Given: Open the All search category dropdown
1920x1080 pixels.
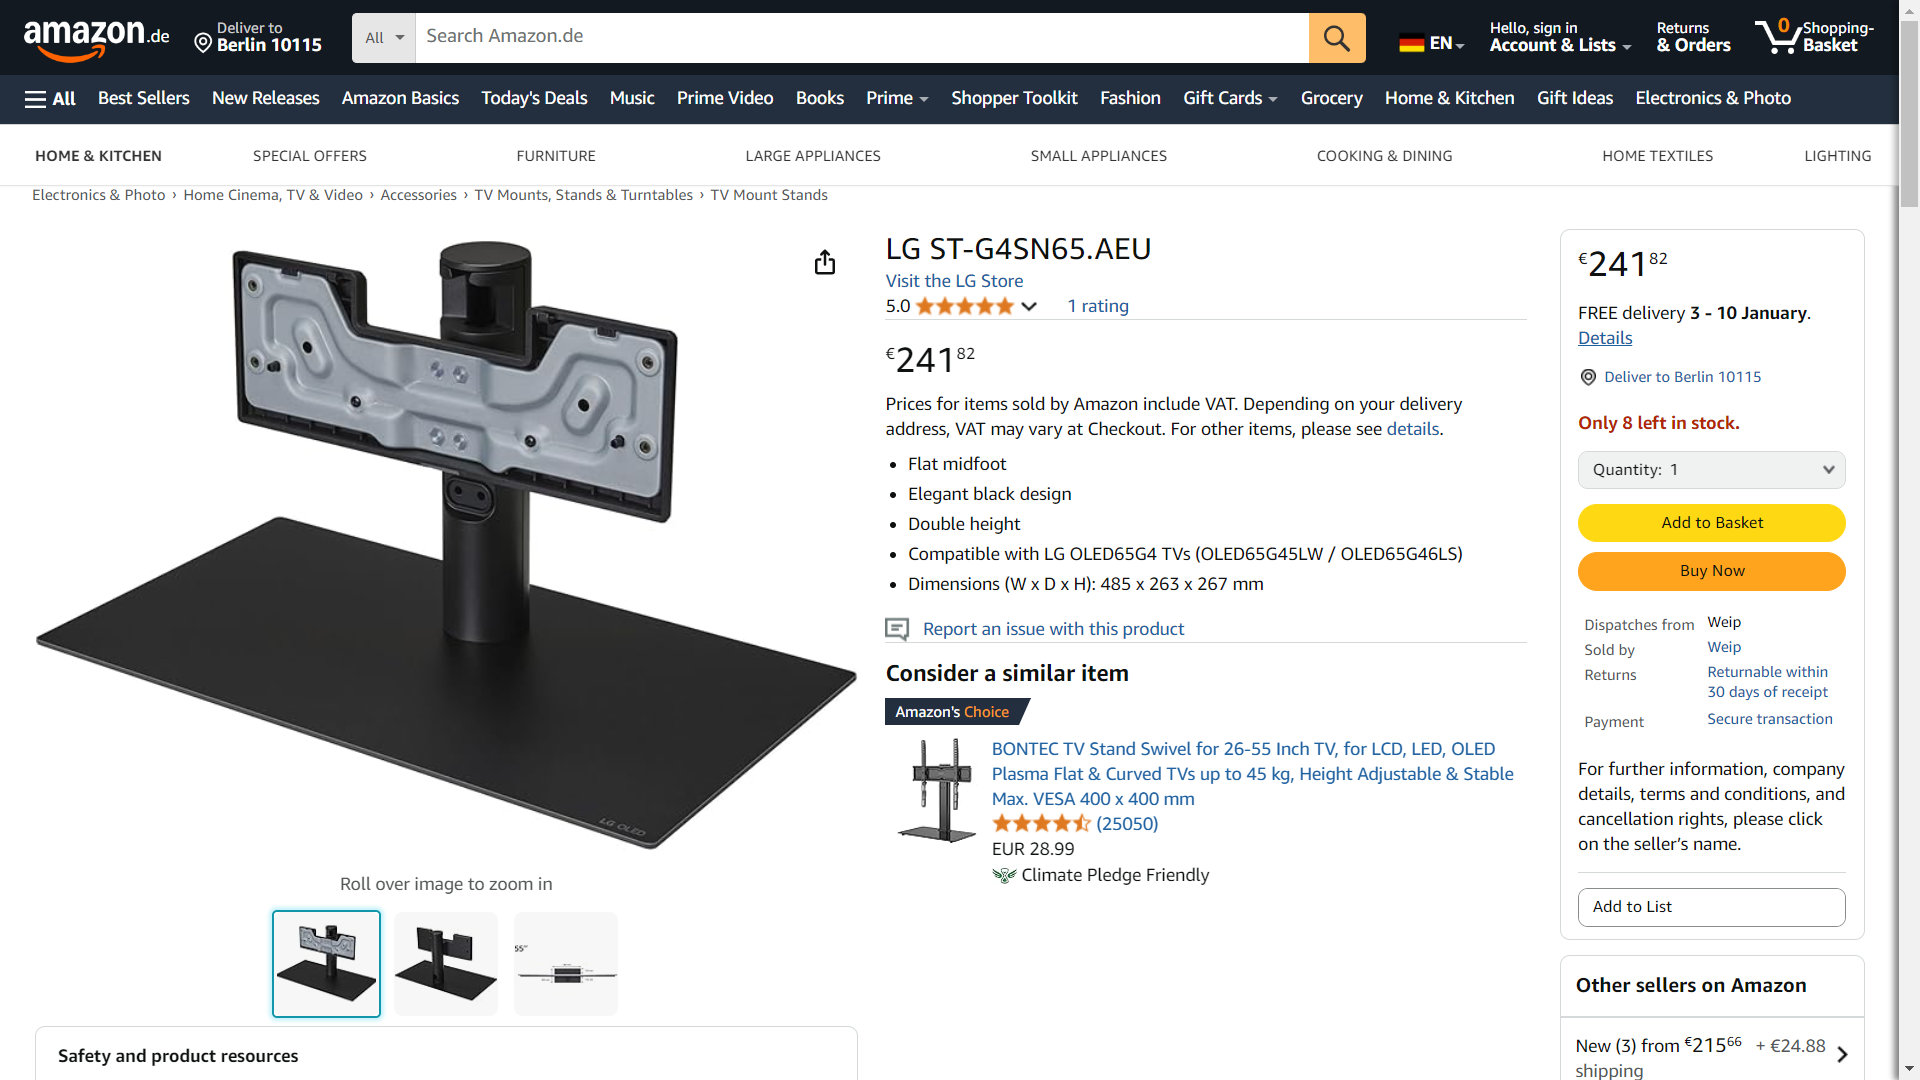Looking at the screenshot, I should point(384,38).
